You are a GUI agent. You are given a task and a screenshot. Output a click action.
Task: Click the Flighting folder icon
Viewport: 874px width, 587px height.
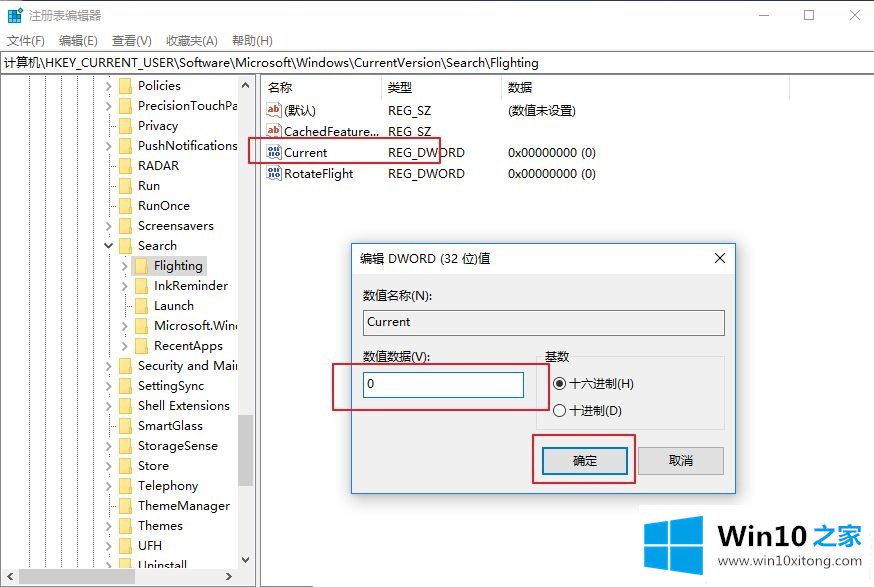point(142,266)
